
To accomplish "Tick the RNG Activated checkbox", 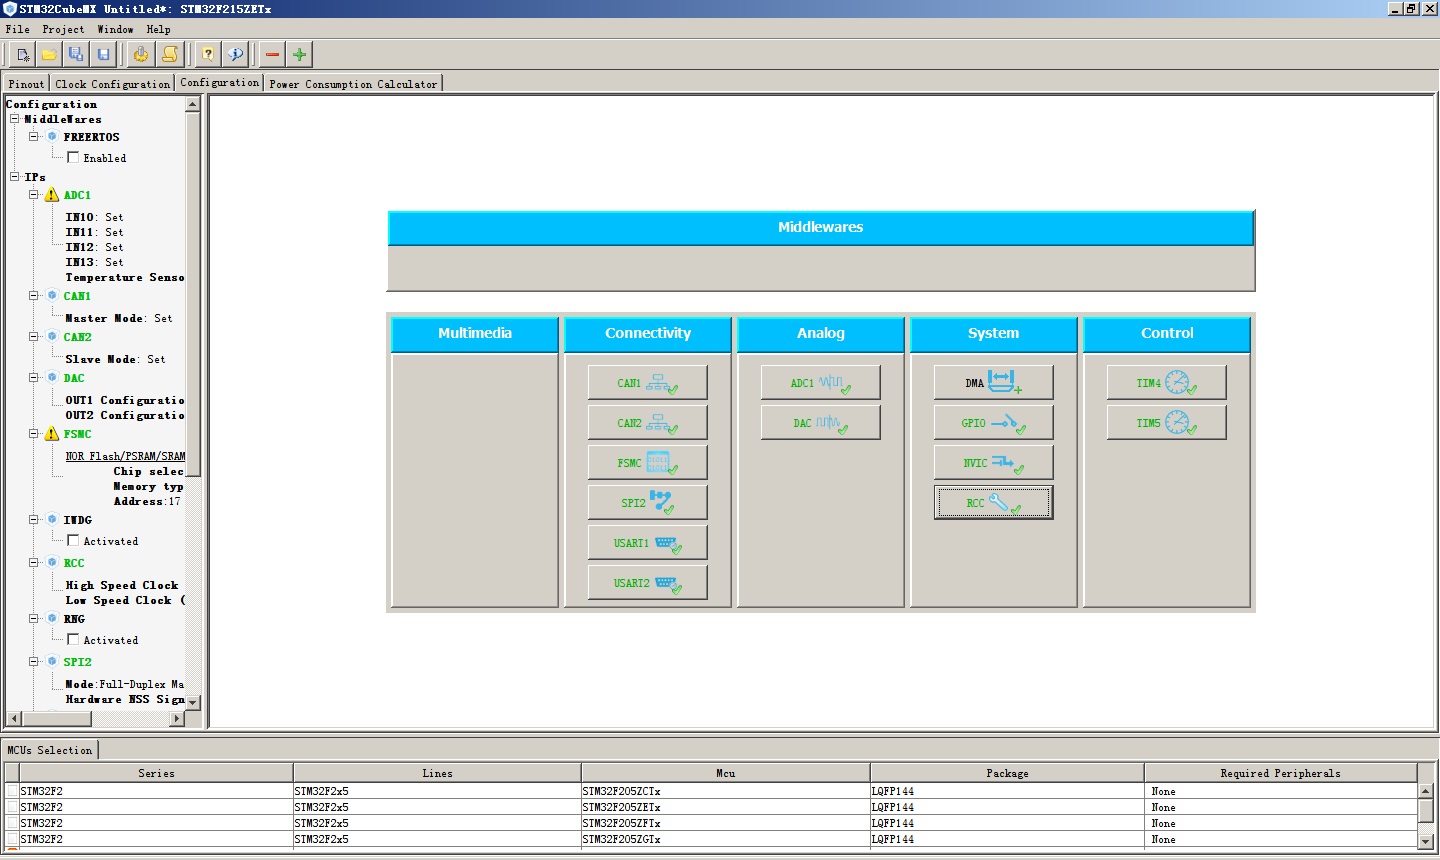I will [73, 639].
